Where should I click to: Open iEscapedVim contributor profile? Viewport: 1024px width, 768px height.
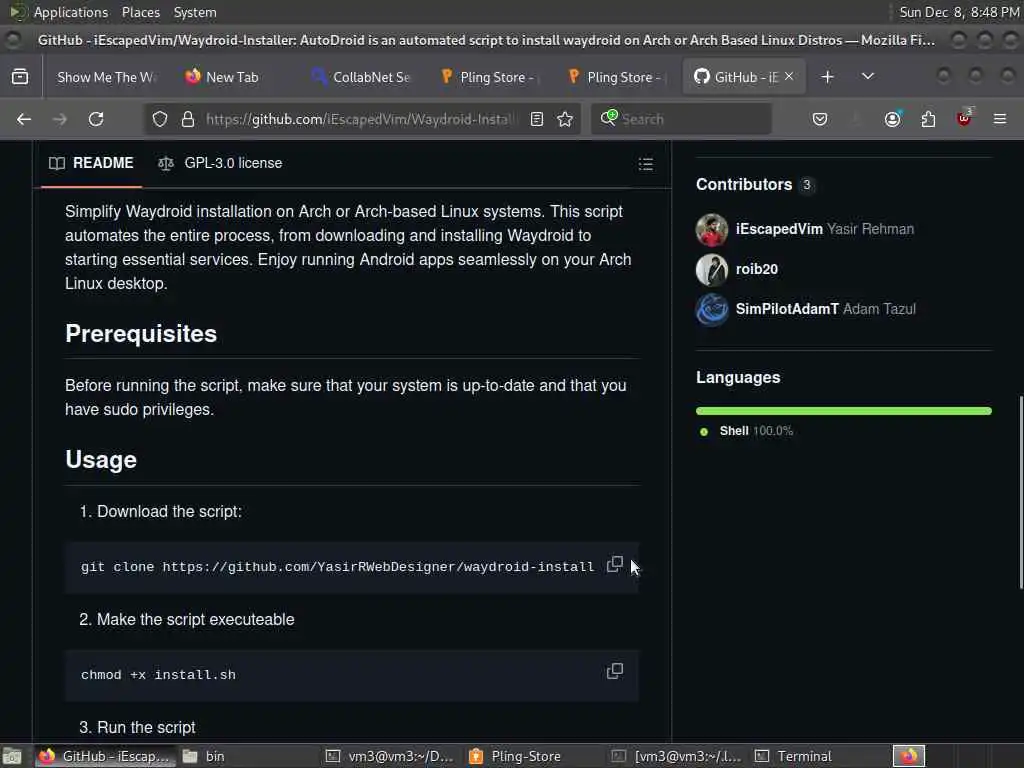tap(779, 229)
